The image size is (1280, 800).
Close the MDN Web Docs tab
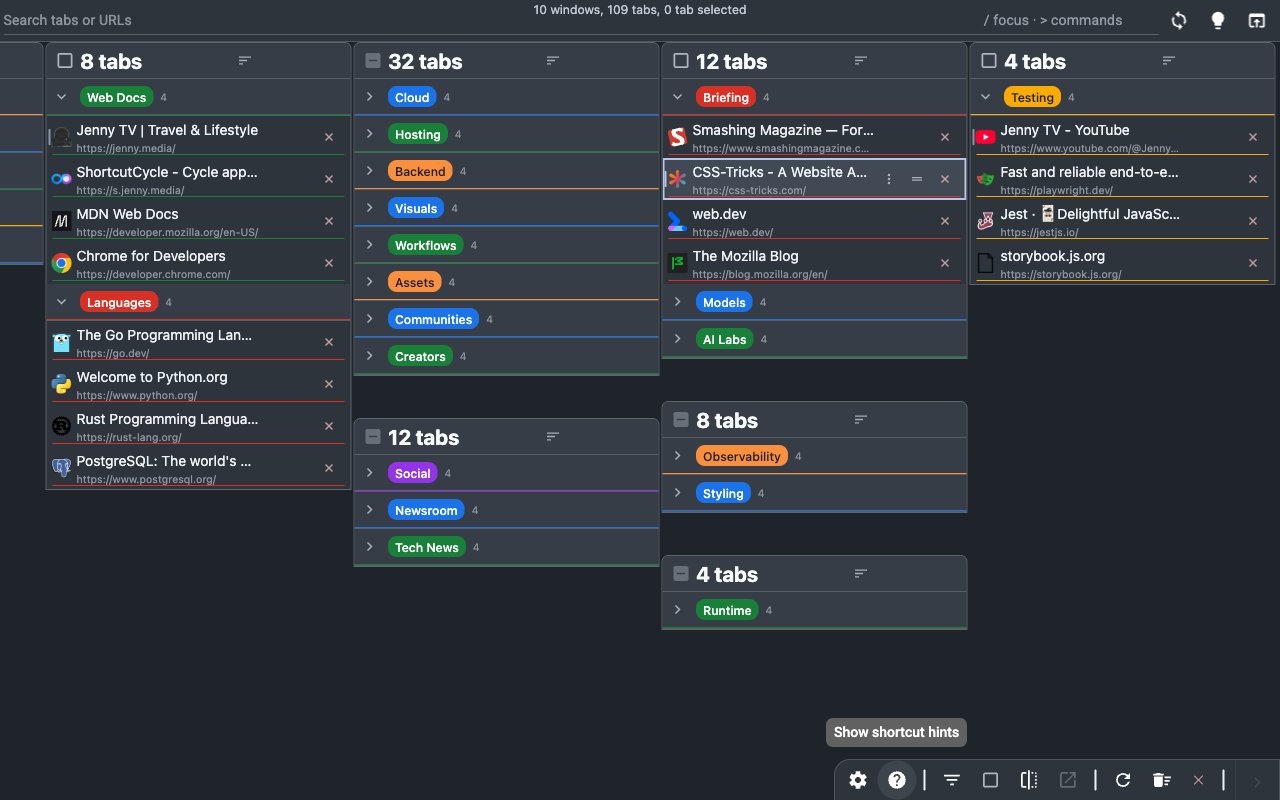click(x=329, y=221)
